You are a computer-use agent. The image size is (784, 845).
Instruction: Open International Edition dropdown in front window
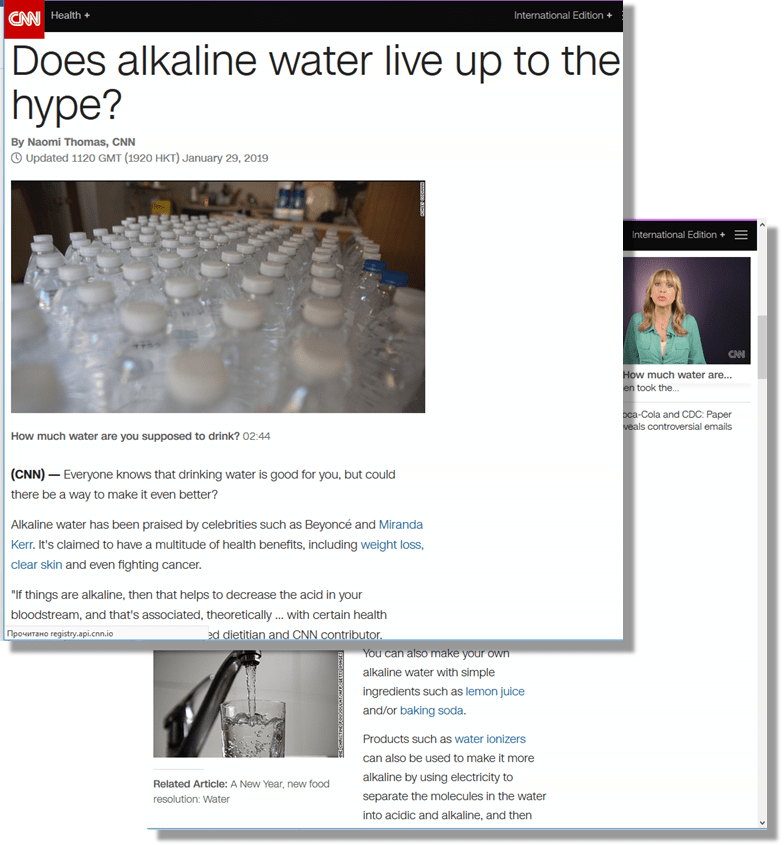pos(563,16)
